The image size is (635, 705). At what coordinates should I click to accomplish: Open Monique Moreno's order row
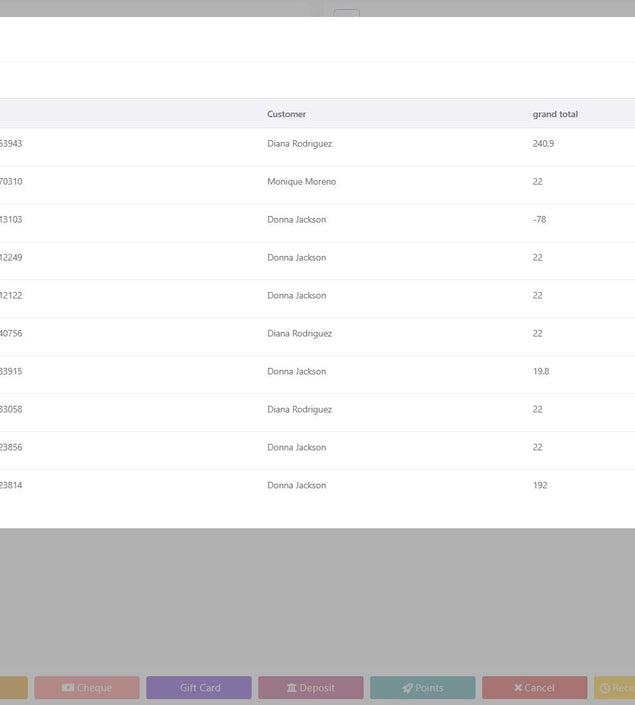tap(301, 182)
